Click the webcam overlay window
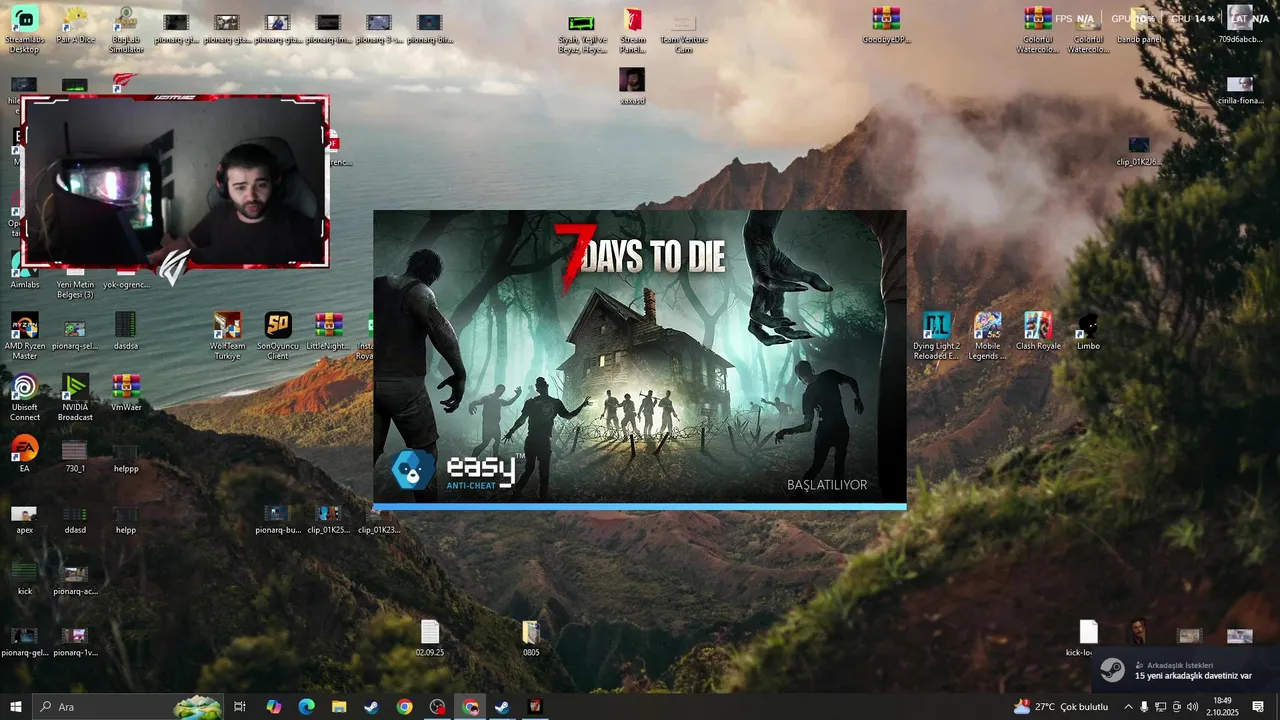Screen dimensions: 1280x720 pos(175,182)
